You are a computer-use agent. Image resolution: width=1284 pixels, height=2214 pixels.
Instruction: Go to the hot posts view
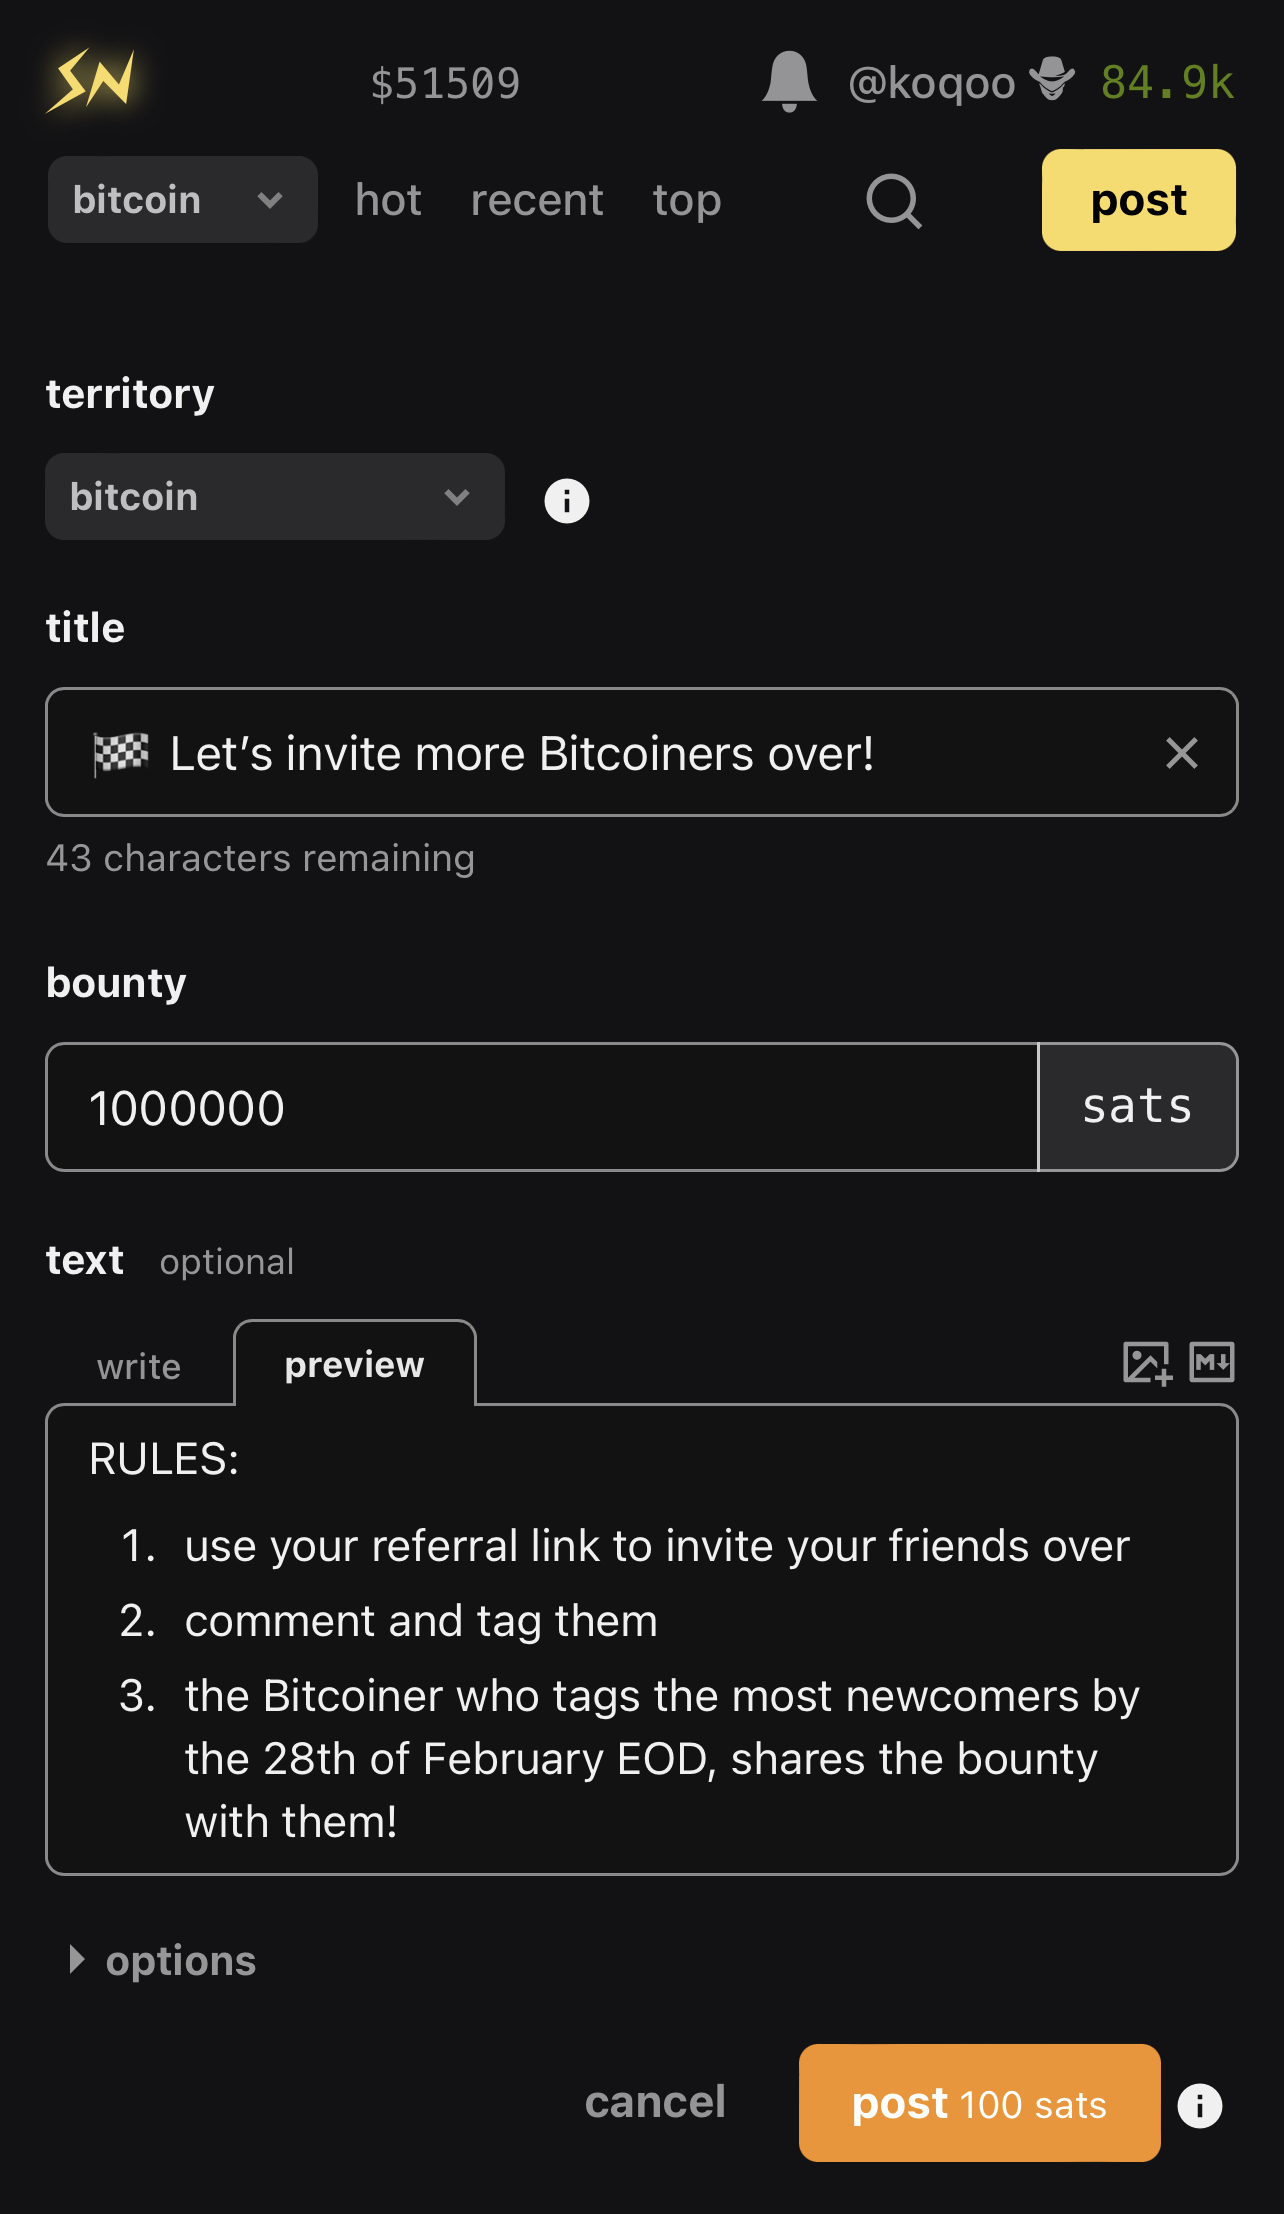pos(388,200)
